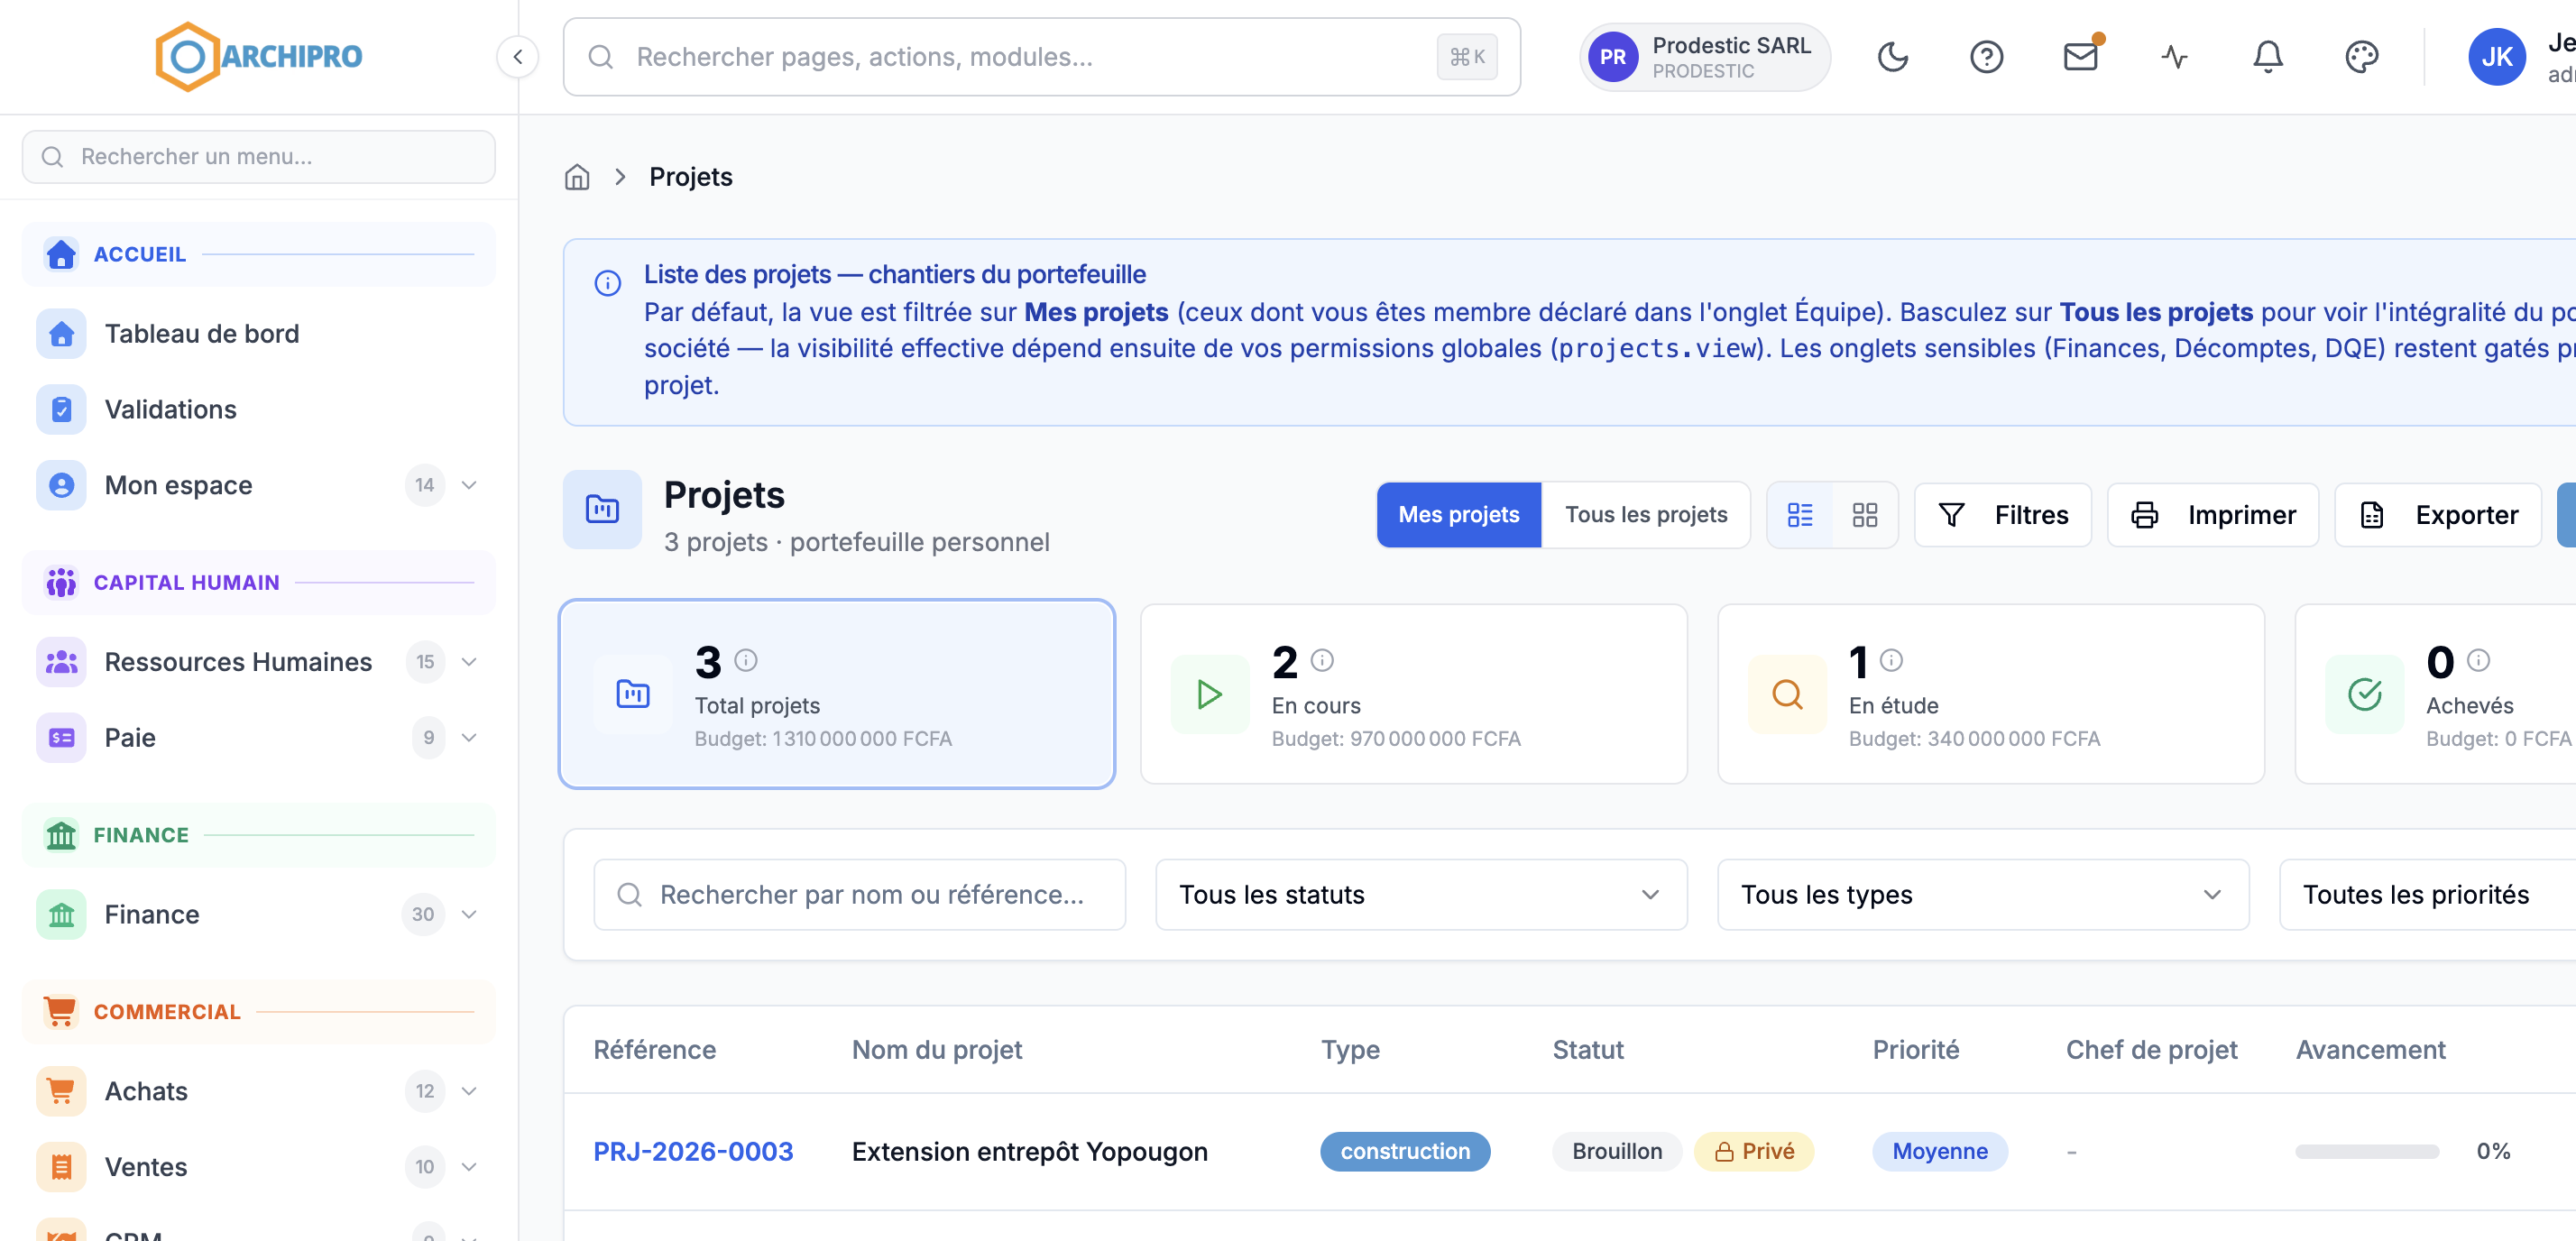Screen dimensions: 2576x1241
Task: Collapse the sidebar with the chevron button
Action: pos(518,57)
